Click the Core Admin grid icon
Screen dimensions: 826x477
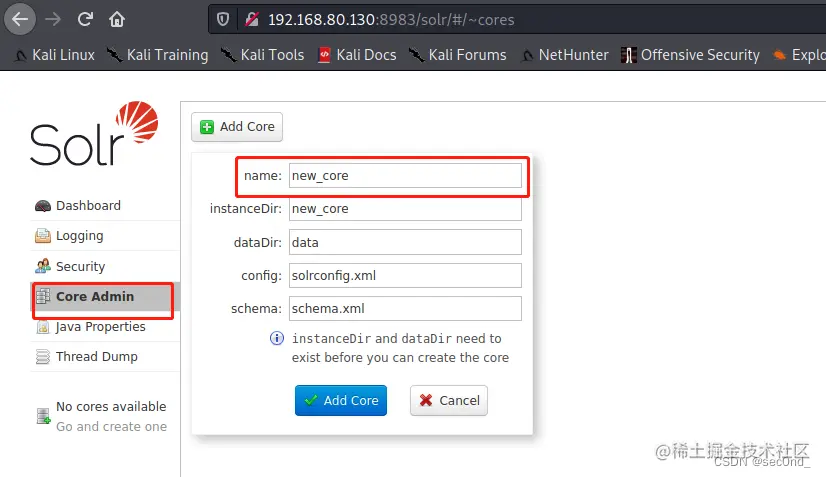click(43, 297)
